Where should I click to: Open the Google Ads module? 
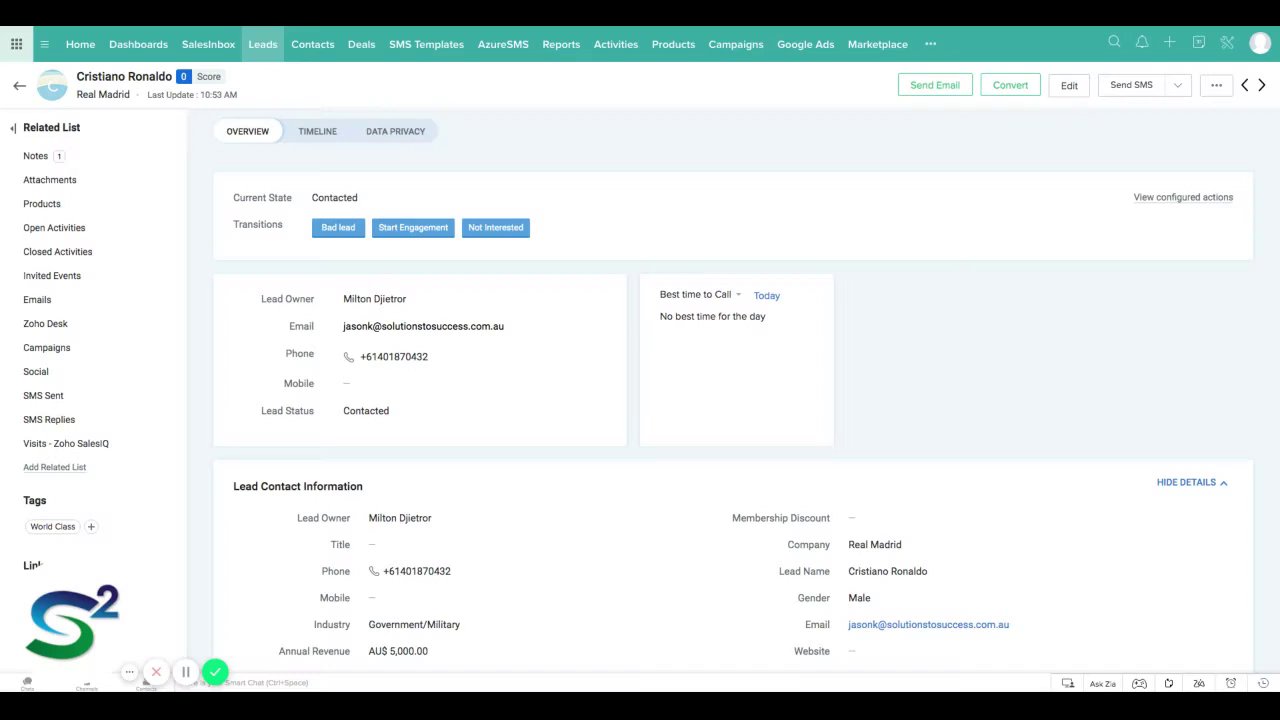point(805,44)
